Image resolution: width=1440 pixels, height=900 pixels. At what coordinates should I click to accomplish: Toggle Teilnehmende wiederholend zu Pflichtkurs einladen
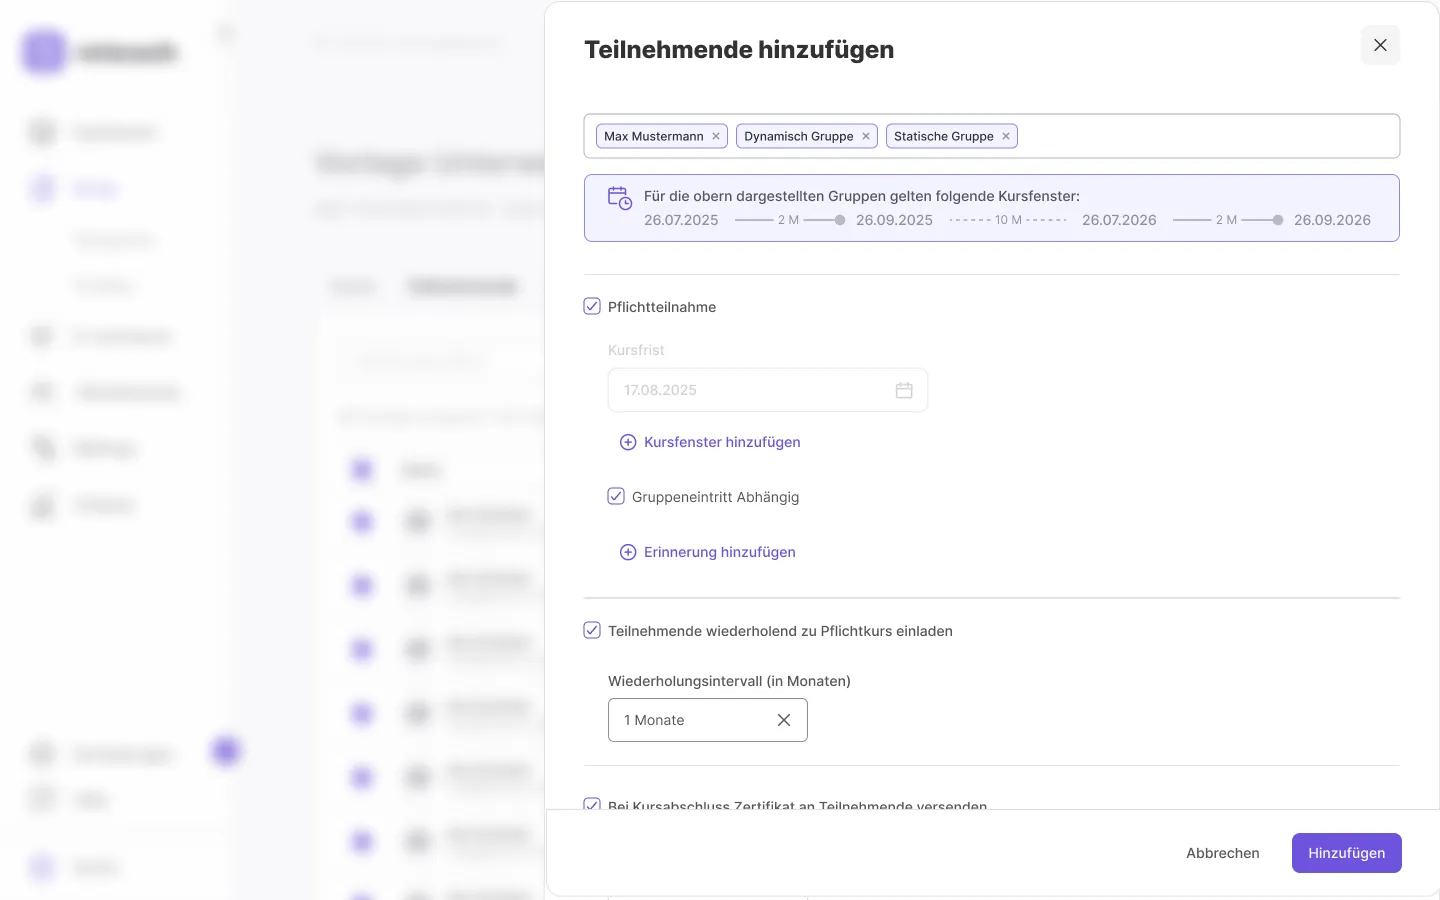tap(592, 630)
